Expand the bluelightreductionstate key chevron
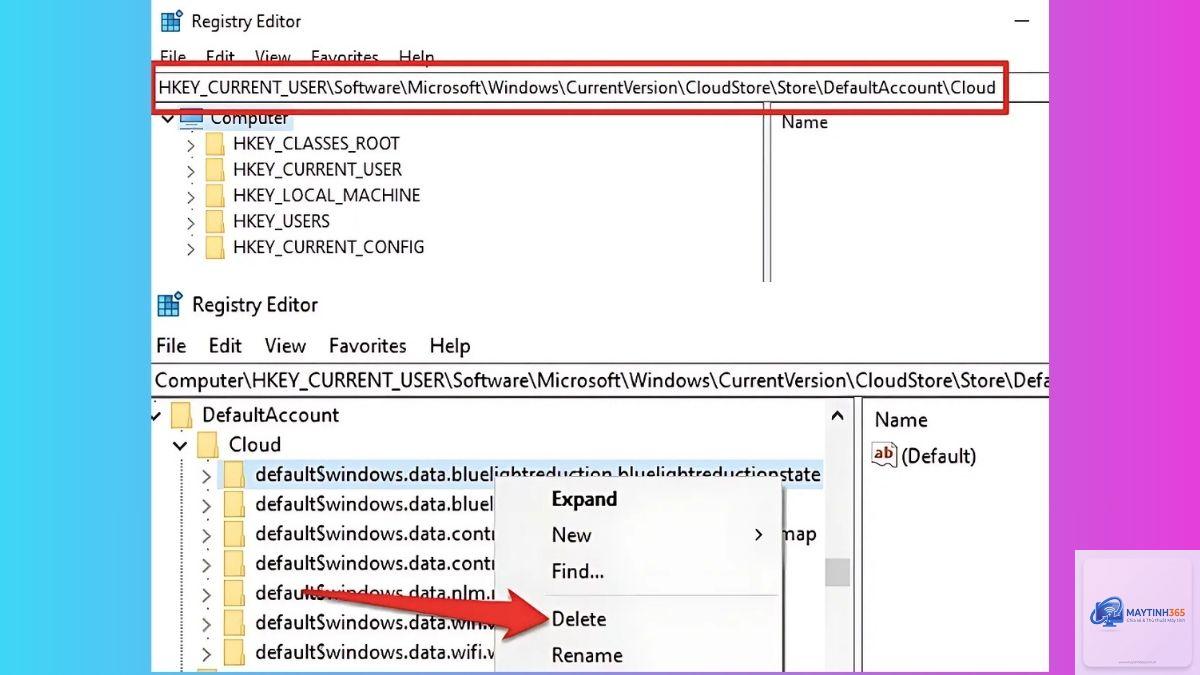 (x=206, y=475)
